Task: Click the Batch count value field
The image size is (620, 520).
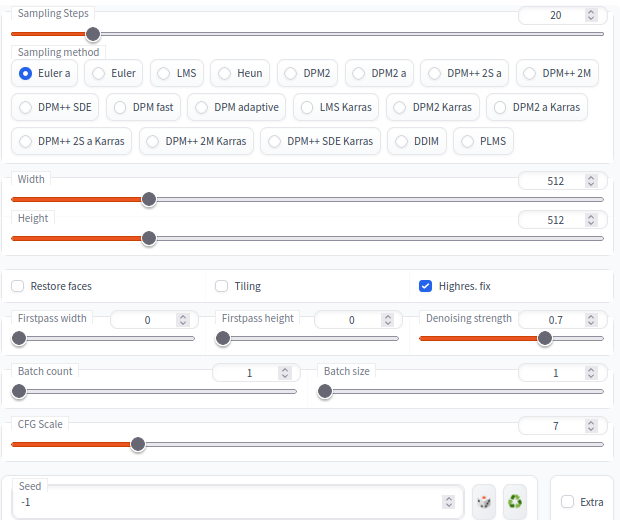Action: tap(256, 373)
